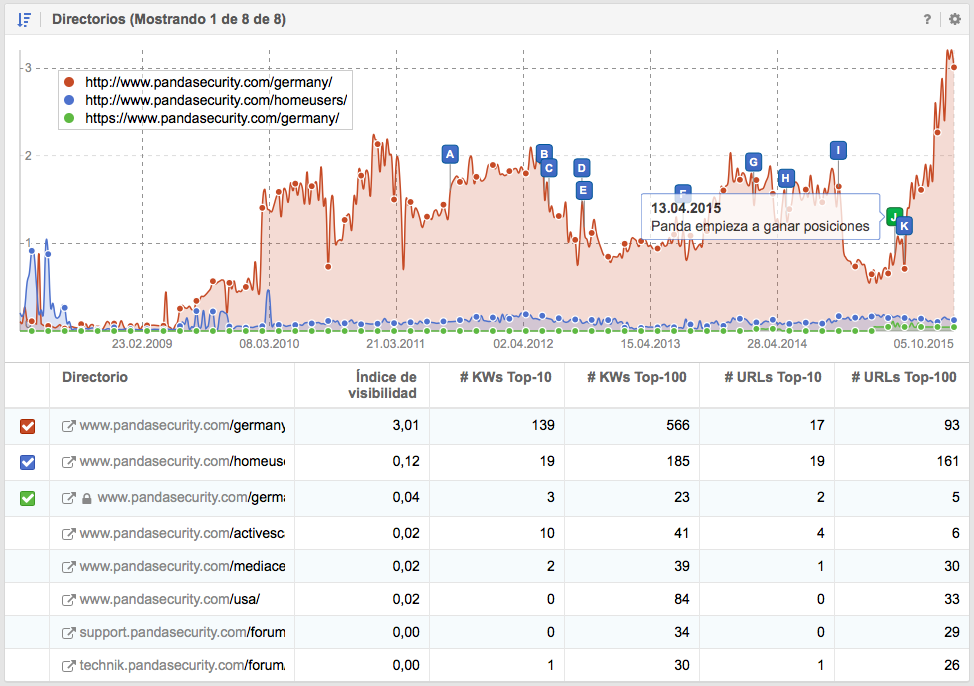The height and width of the screenshot is (686, 974).
Task: Click external link icon for activescan row
Action: pos(69,533)
